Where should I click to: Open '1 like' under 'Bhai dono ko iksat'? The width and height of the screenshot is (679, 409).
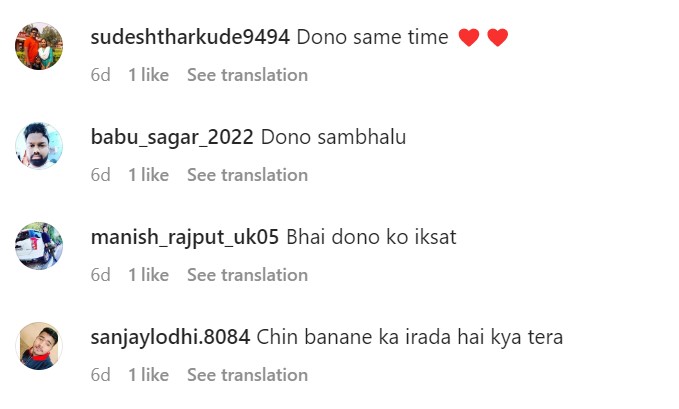point(148,275)
